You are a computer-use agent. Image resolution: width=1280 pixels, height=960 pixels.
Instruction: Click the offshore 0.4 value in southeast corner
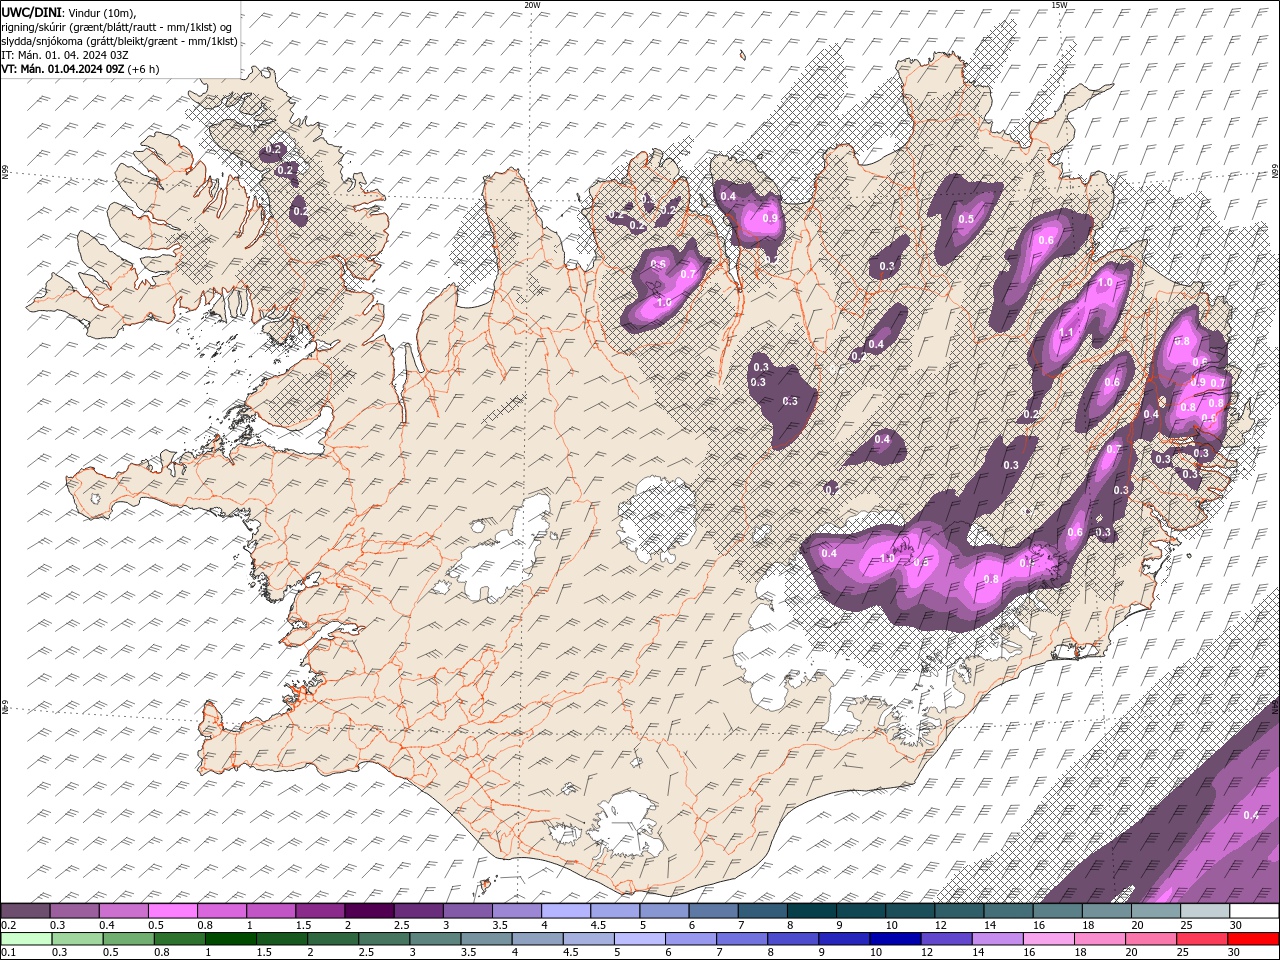[x=1250, y=815]
